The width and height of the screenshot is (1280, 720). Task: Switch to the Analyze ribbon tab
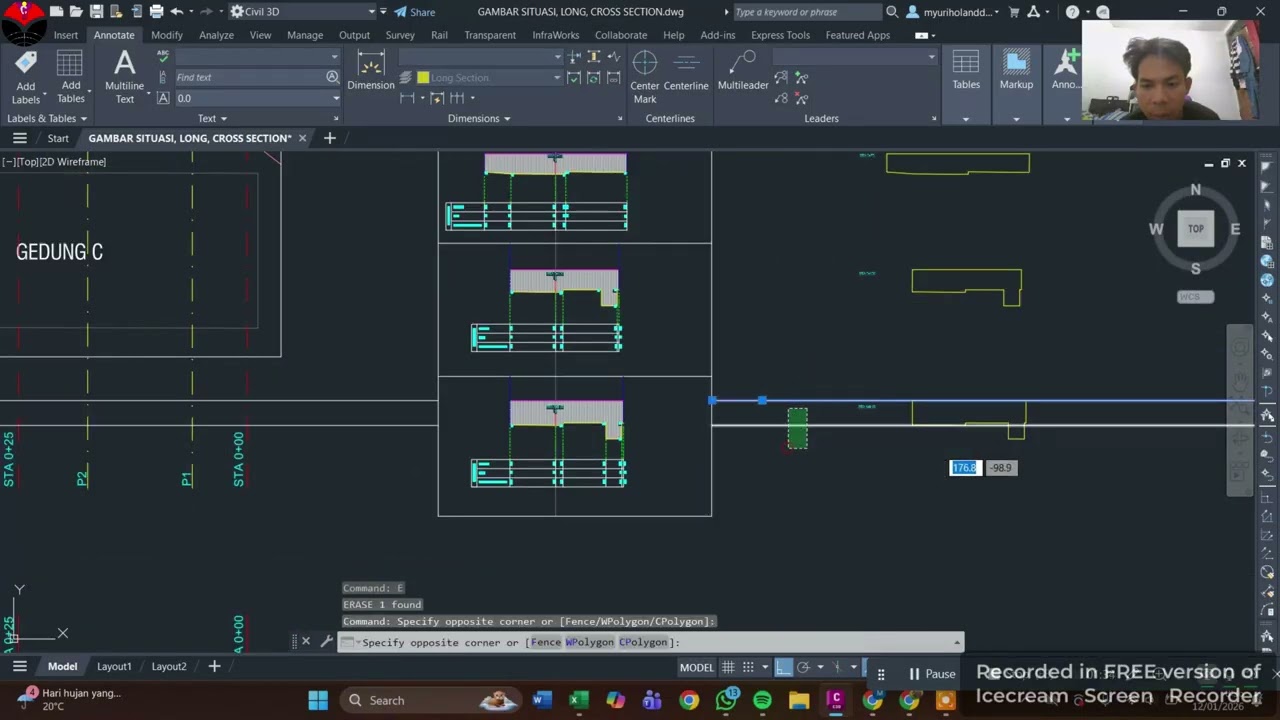[x=216, y=35]
